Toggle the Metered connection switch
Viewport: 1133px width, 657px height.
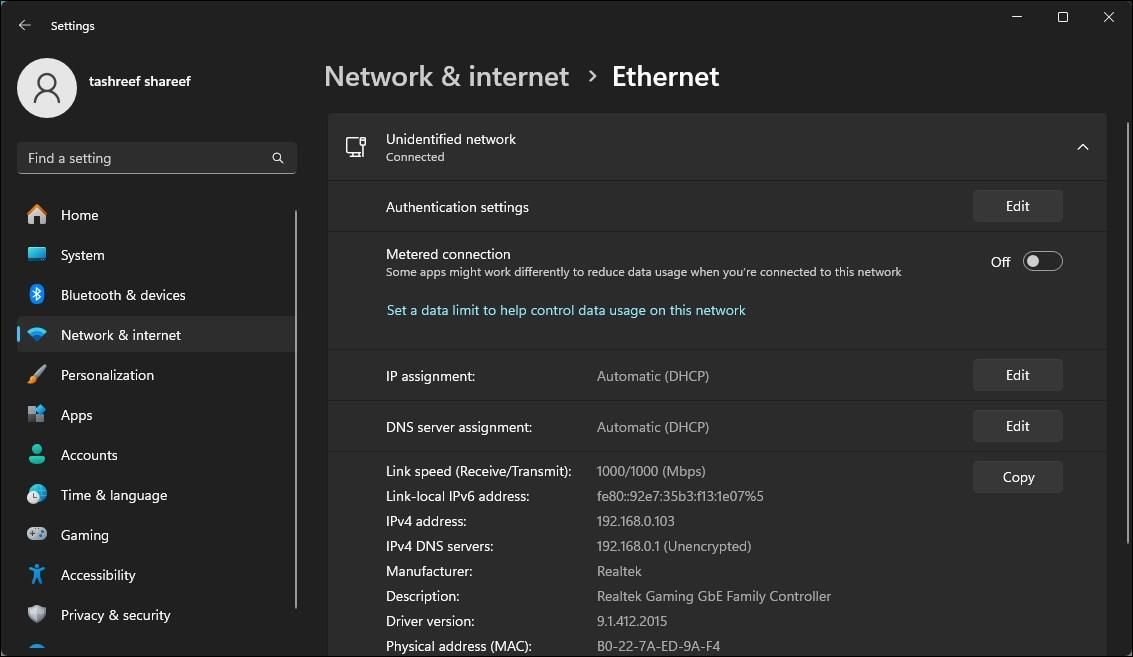pyautogui.click(x=1042, y=261)
